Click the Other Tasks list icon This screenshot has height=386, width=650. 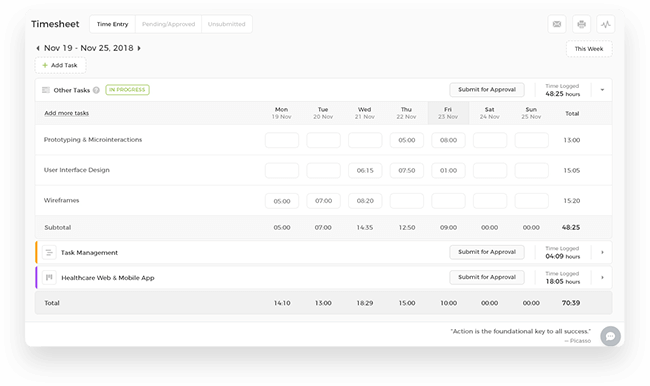[46, 90]
